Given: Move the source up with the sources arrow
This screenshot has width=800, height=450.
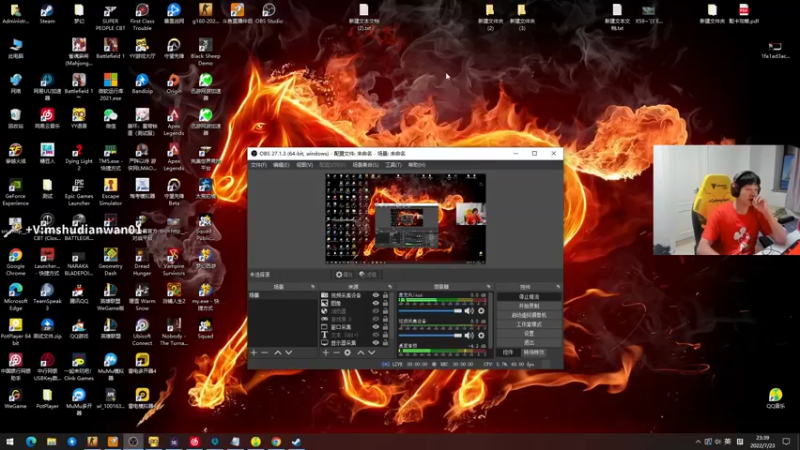Looking at the screenshot, I should (361, 353).
